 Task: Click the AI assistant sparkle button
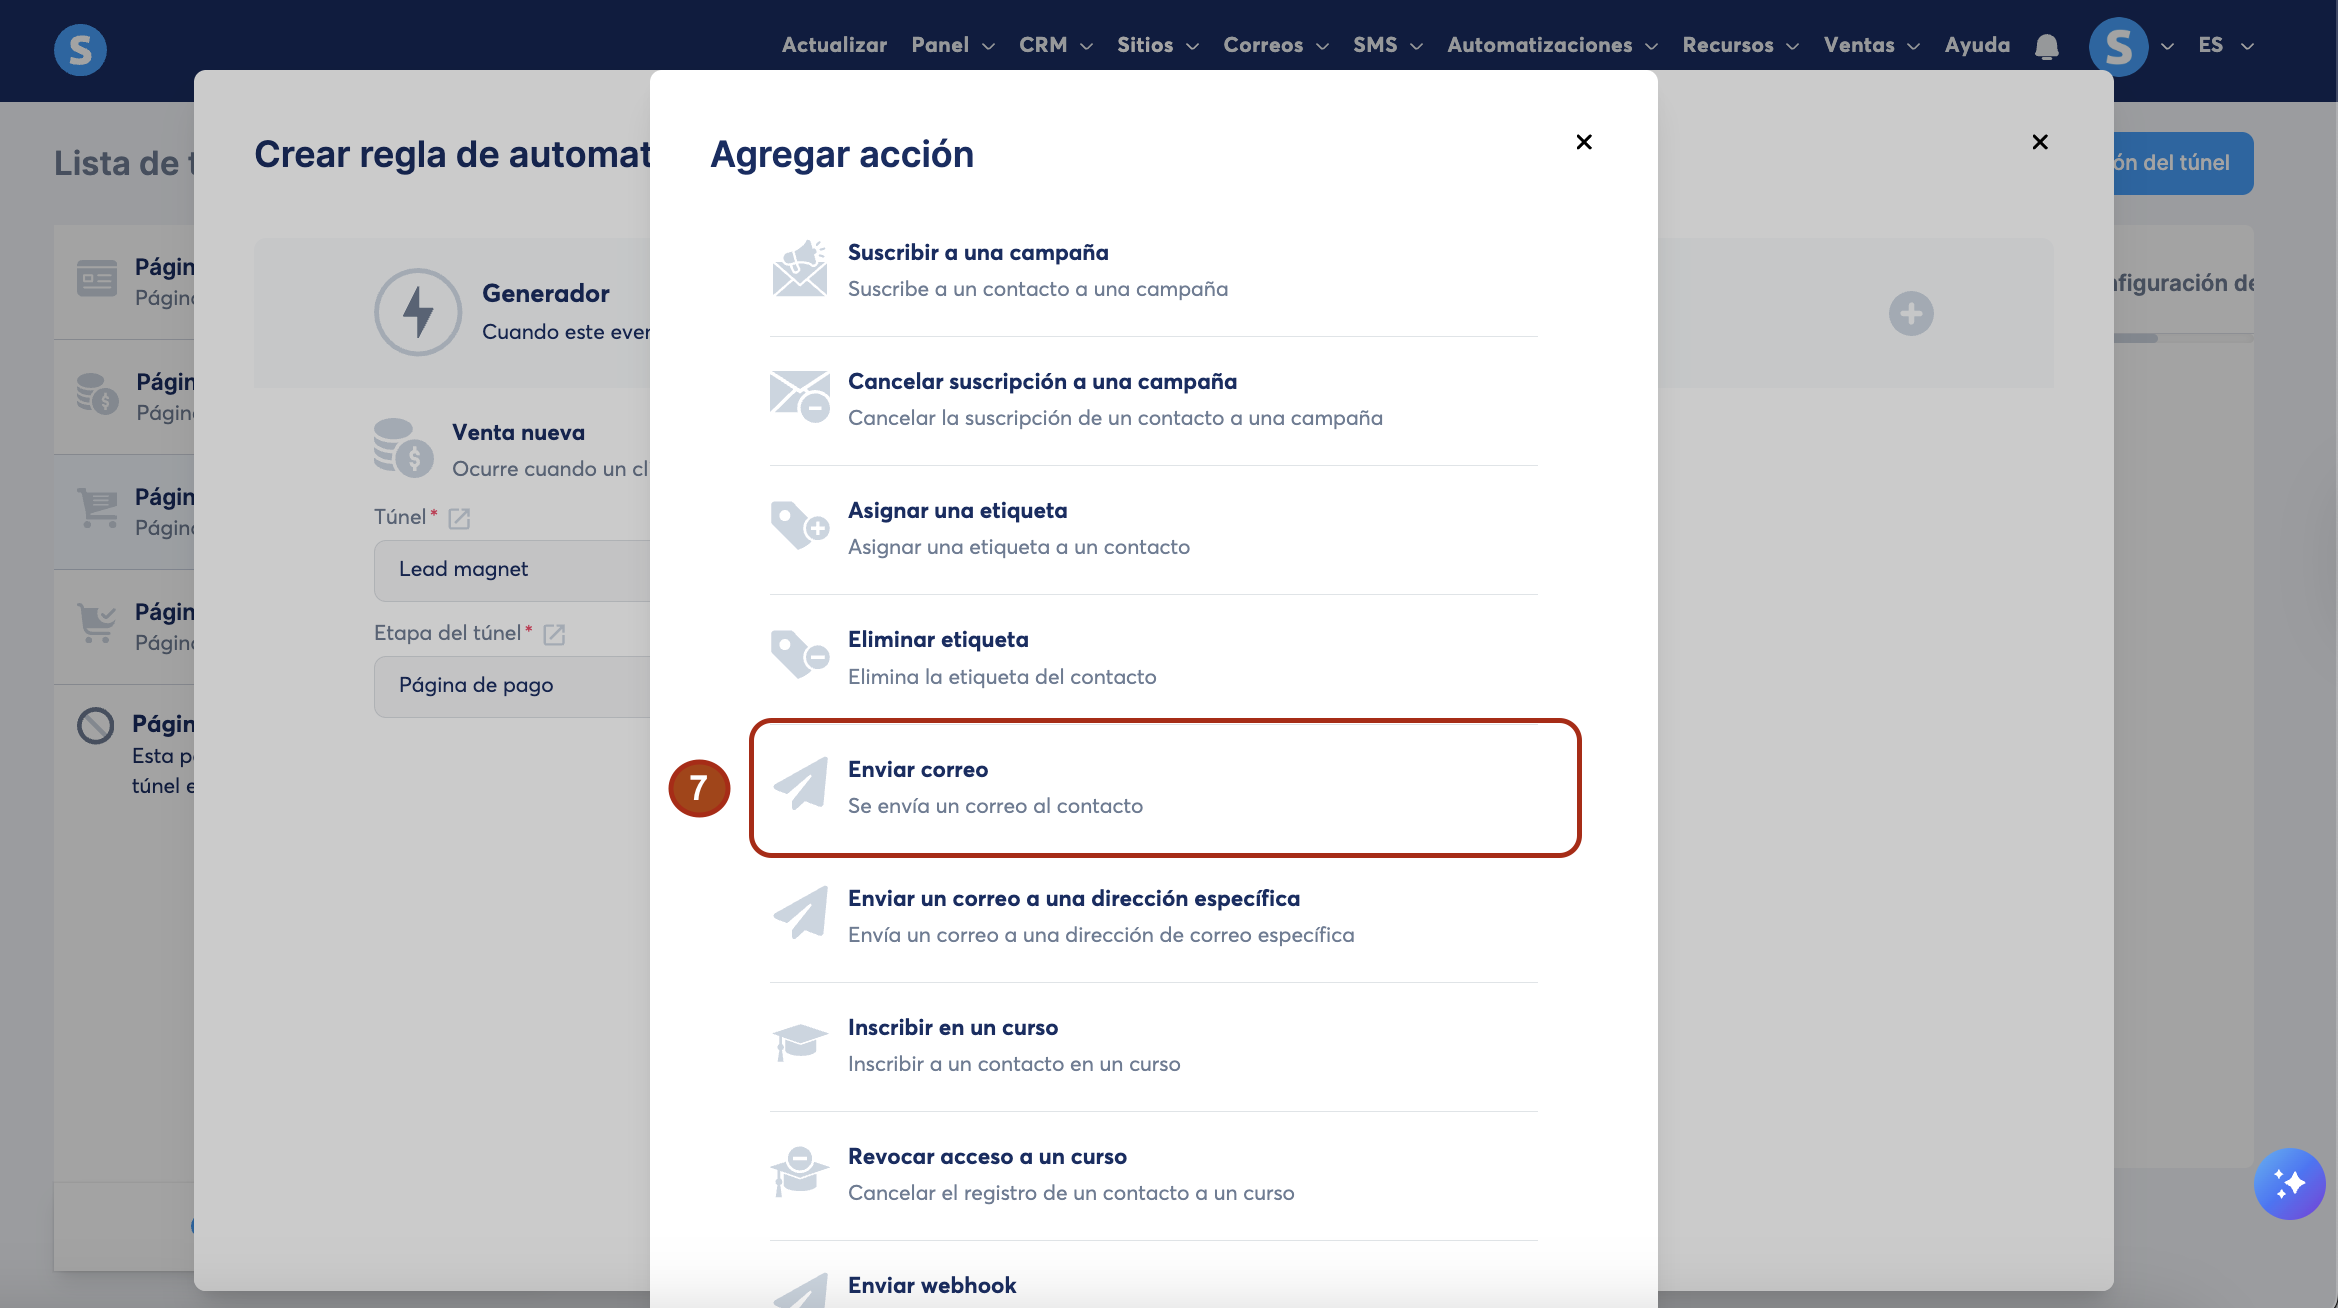[2289, 1183]
